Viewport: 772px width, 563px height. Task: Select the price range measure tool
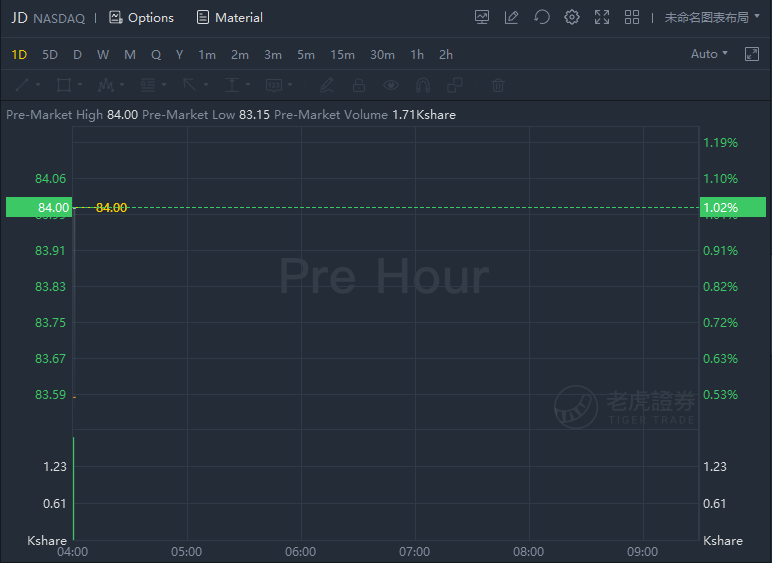pyautogui.click(x=231, y=85)
